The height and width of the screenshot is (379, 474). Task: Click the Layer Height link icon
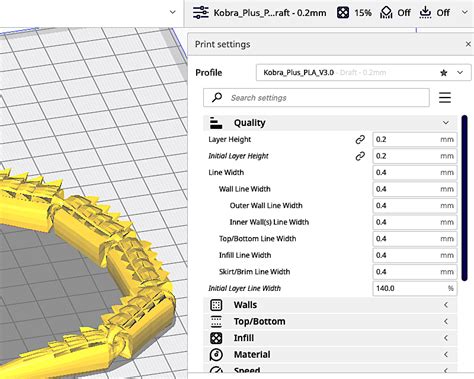pyautogui.click(x=360, y=139)
